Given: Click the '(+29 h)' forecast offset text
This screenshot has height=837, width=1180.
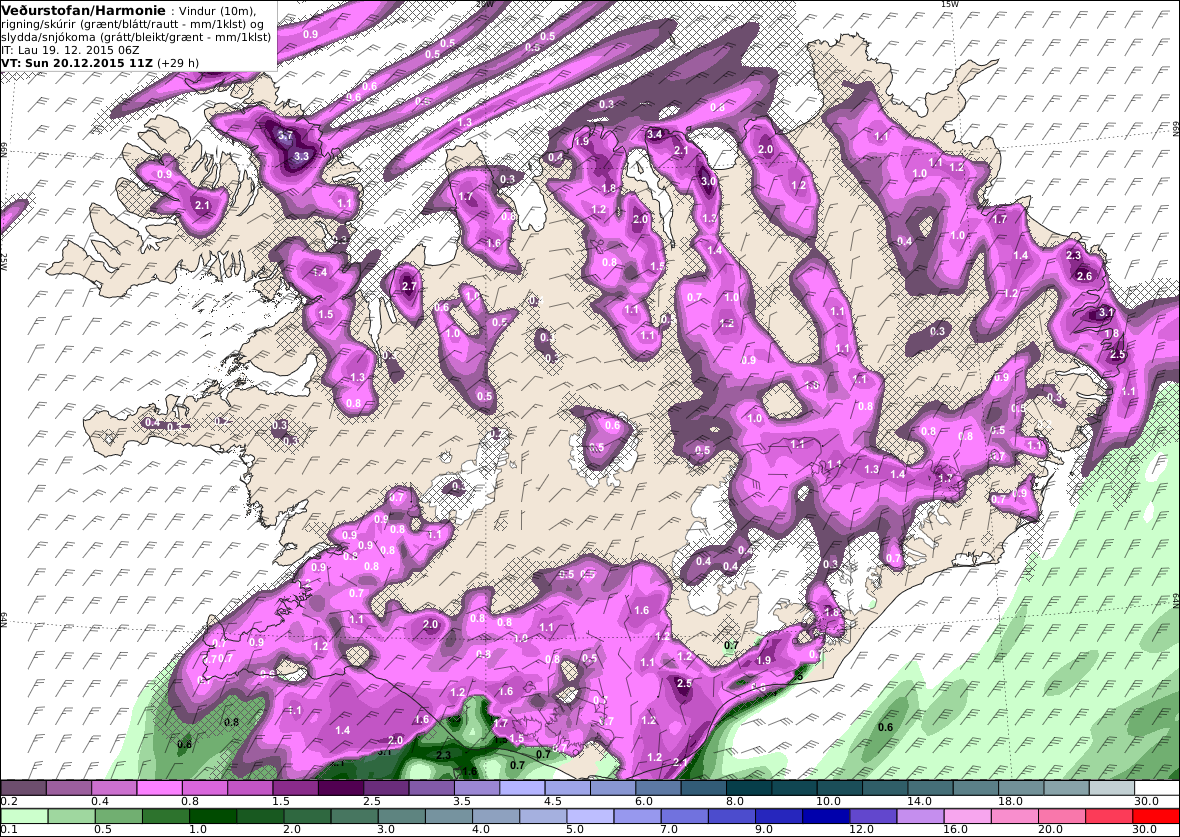Looking at the screenshot, I should (x=178, y=62).
